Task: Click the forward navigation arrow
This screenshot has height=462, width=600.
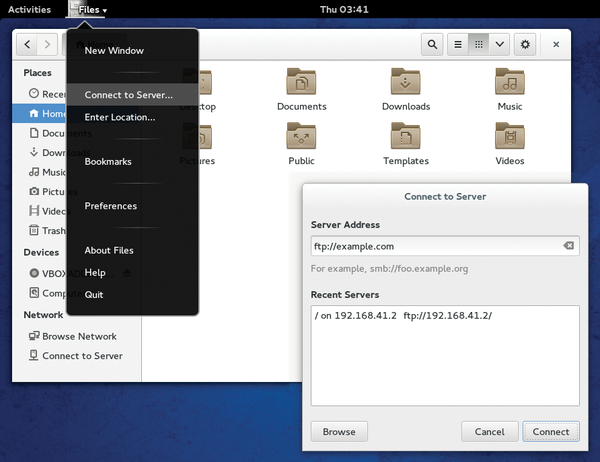Action: tap(47, 44)
